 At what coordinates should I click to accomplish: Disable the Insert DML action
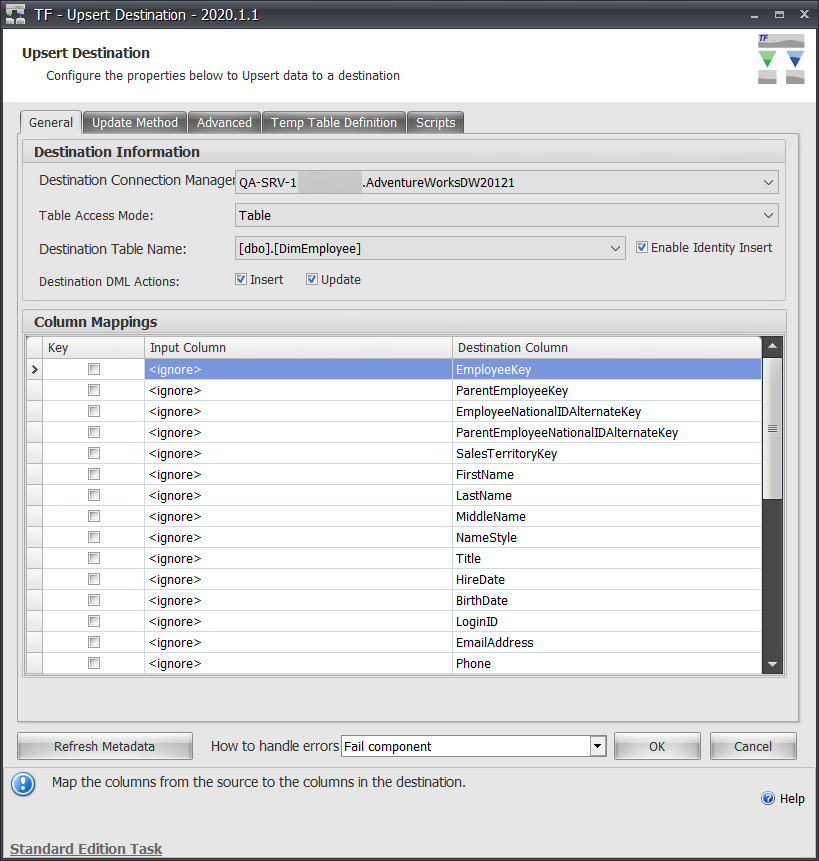238,279
